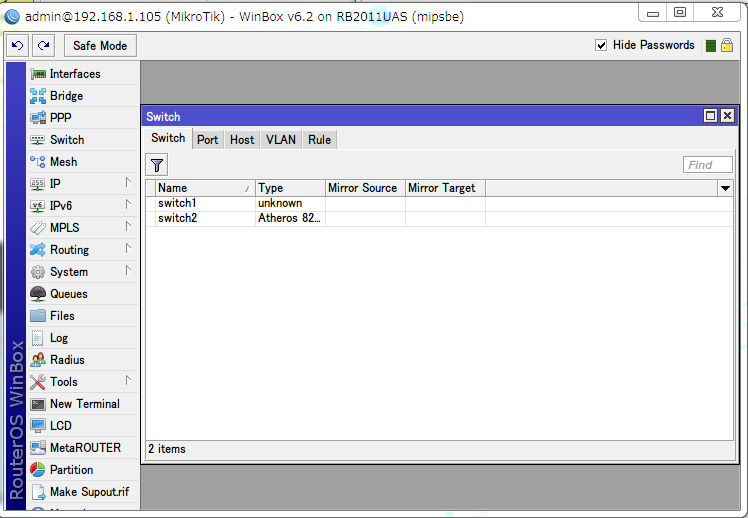The image size is (748, 518).
Task: Click the redo arrow icon
Action: point(43,46)
